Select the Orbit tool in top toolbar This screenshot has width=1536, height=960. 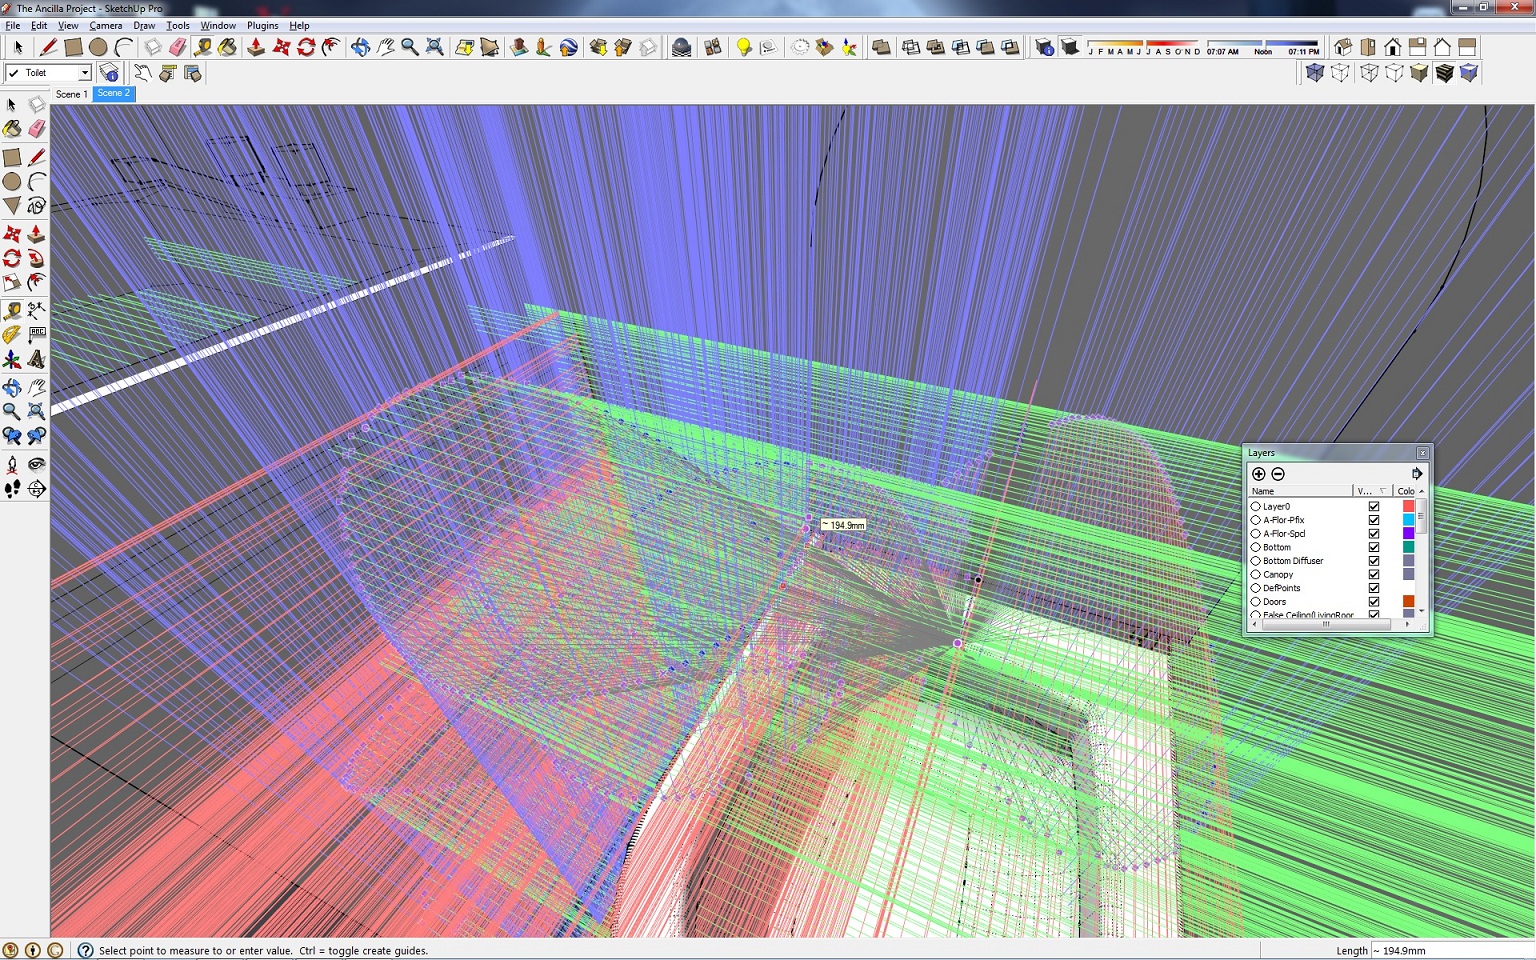[x=360, y=47]
